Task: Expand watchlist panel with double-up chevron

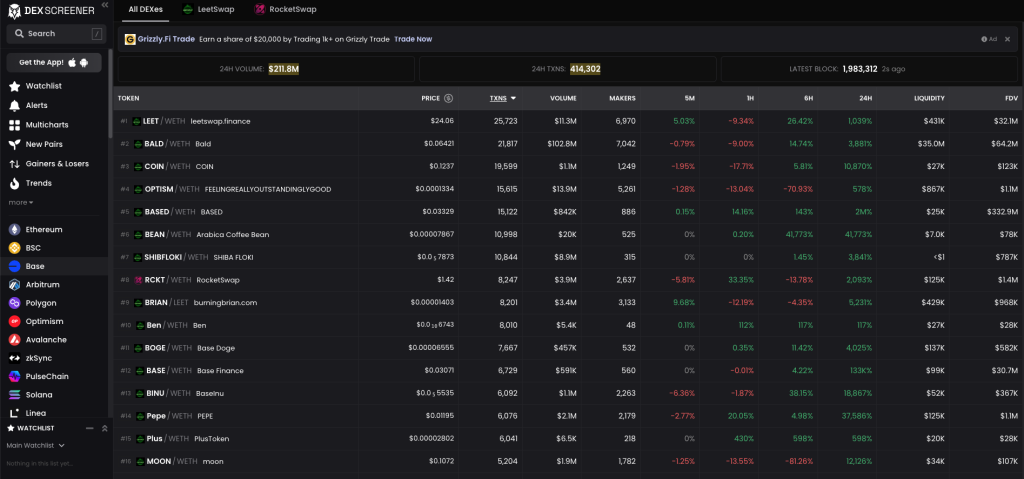Action: point(104,428)
